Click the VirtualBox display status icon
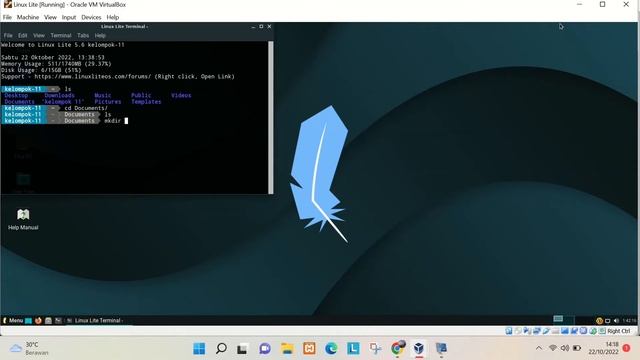 pos(565,331)
